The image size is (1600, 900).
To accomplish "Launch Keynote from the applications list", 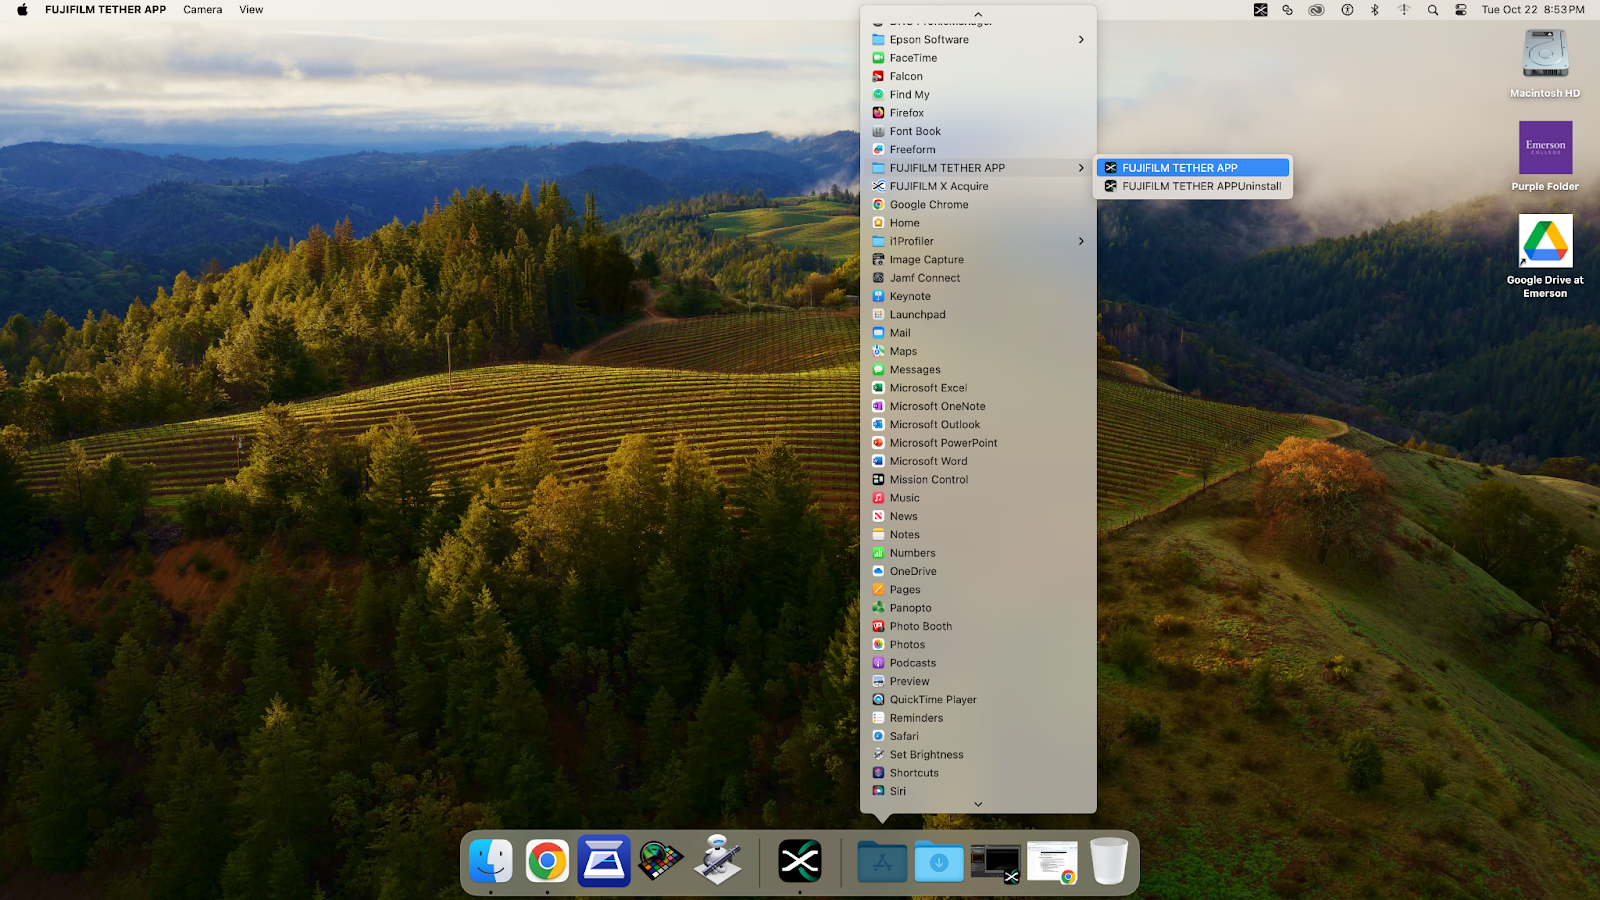I will point(978,296).
